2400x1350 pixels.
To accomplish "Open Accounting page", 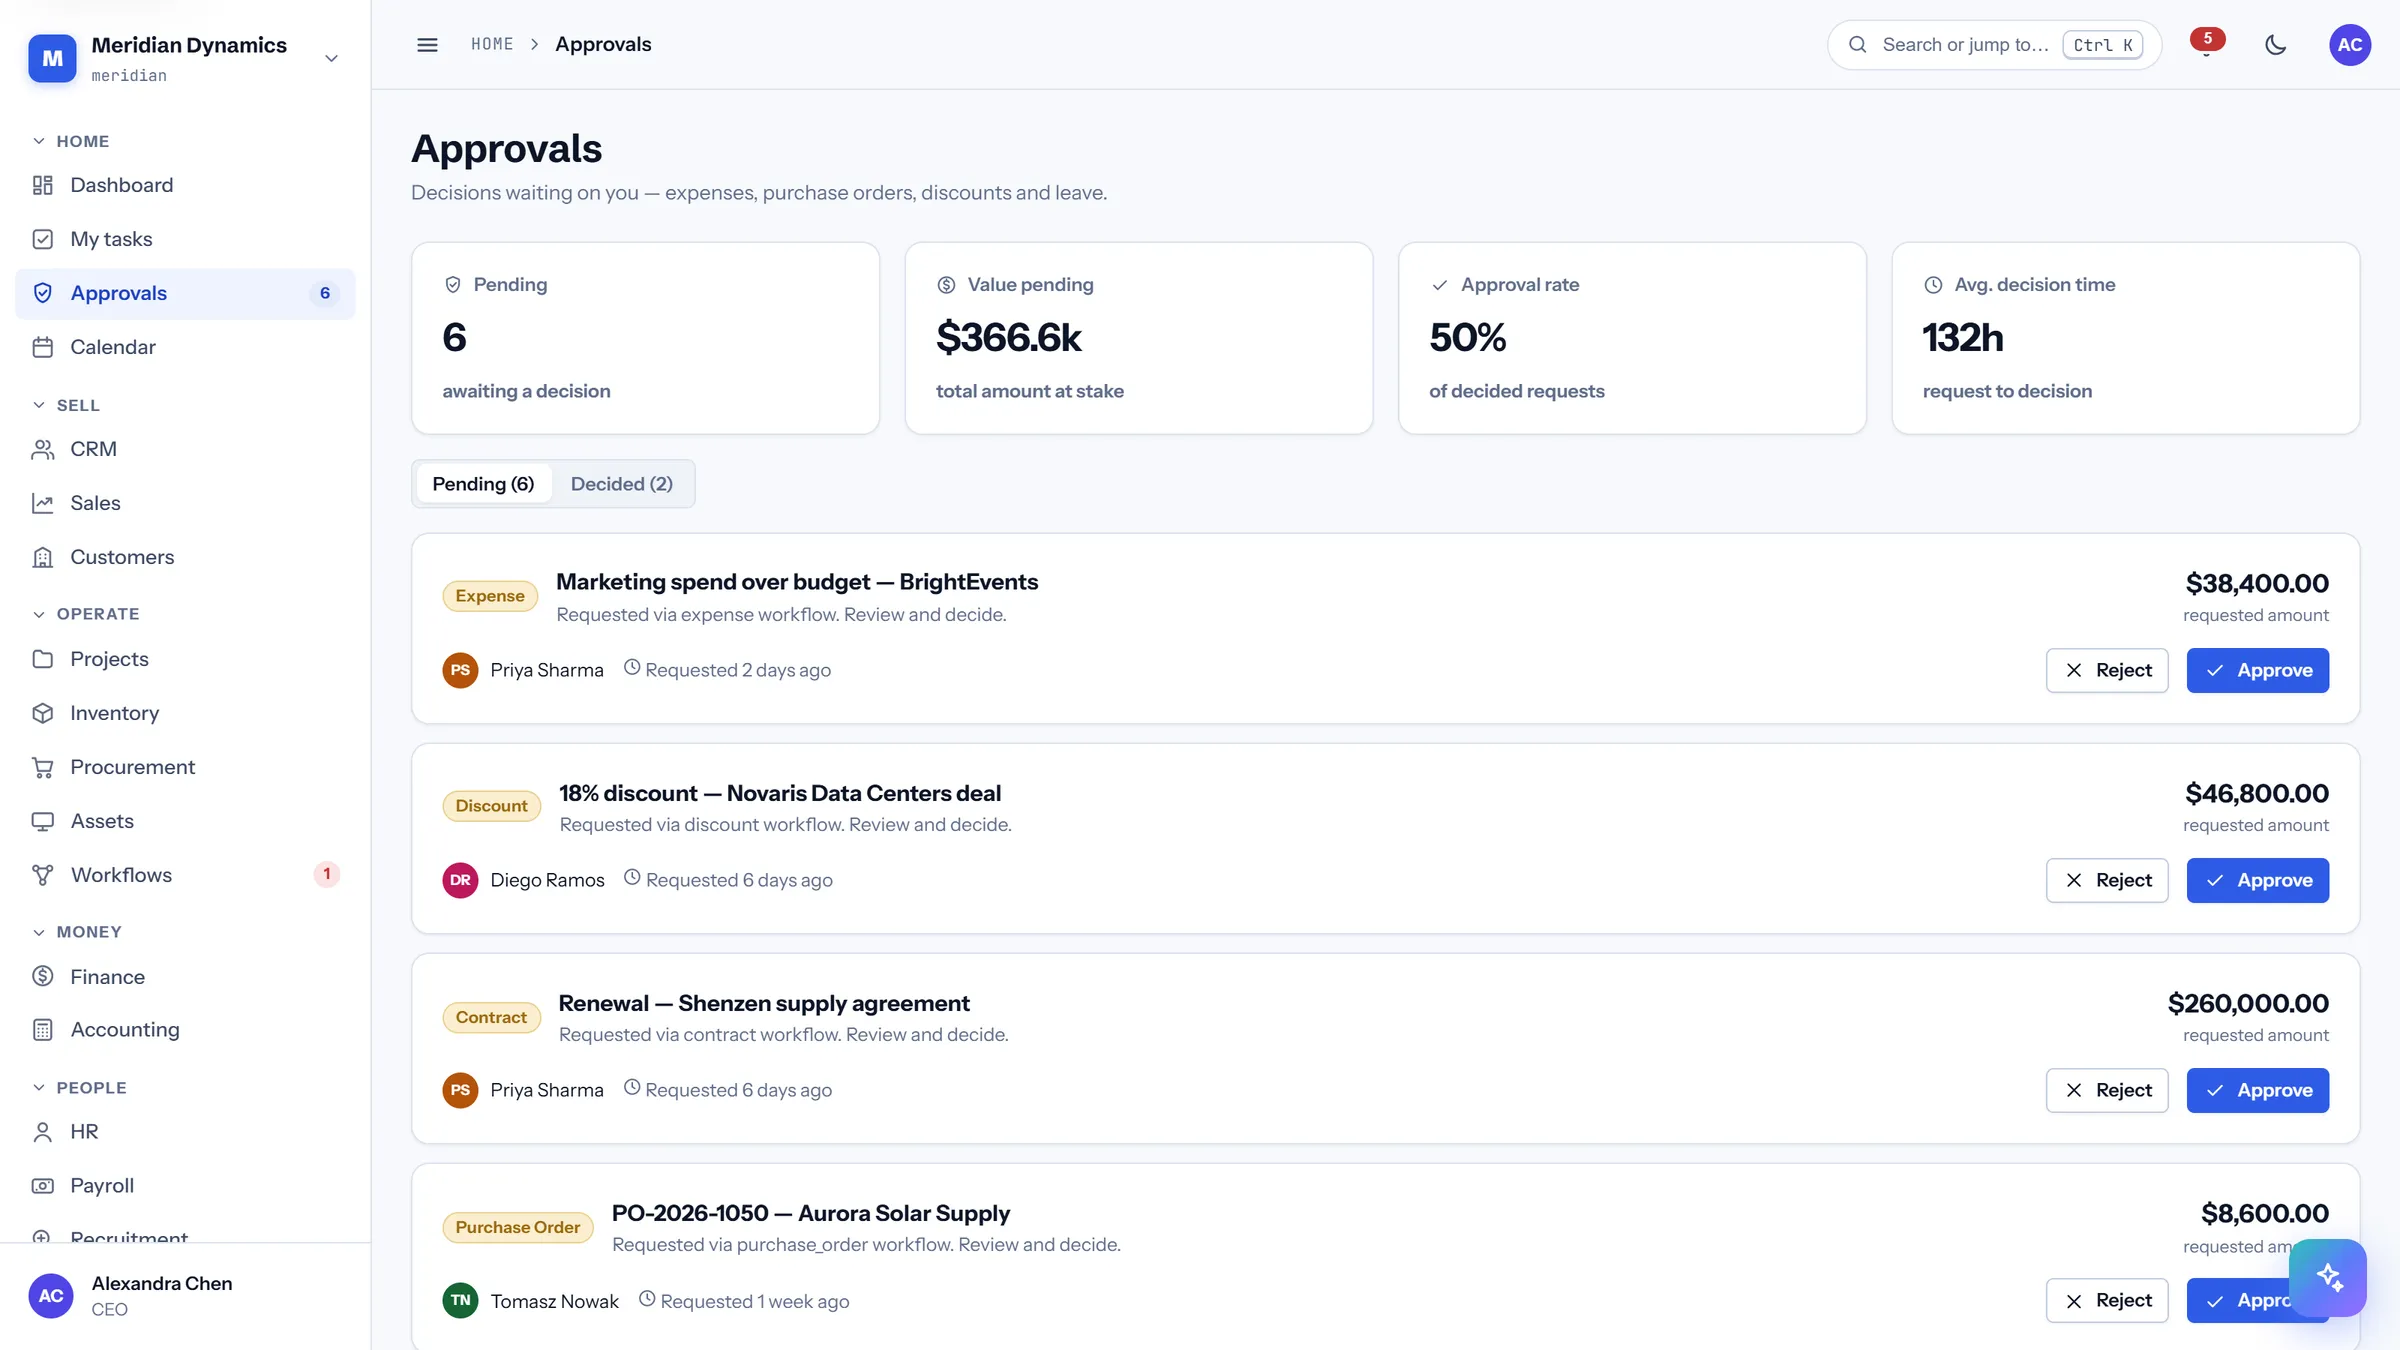I will click(185, 1030).
